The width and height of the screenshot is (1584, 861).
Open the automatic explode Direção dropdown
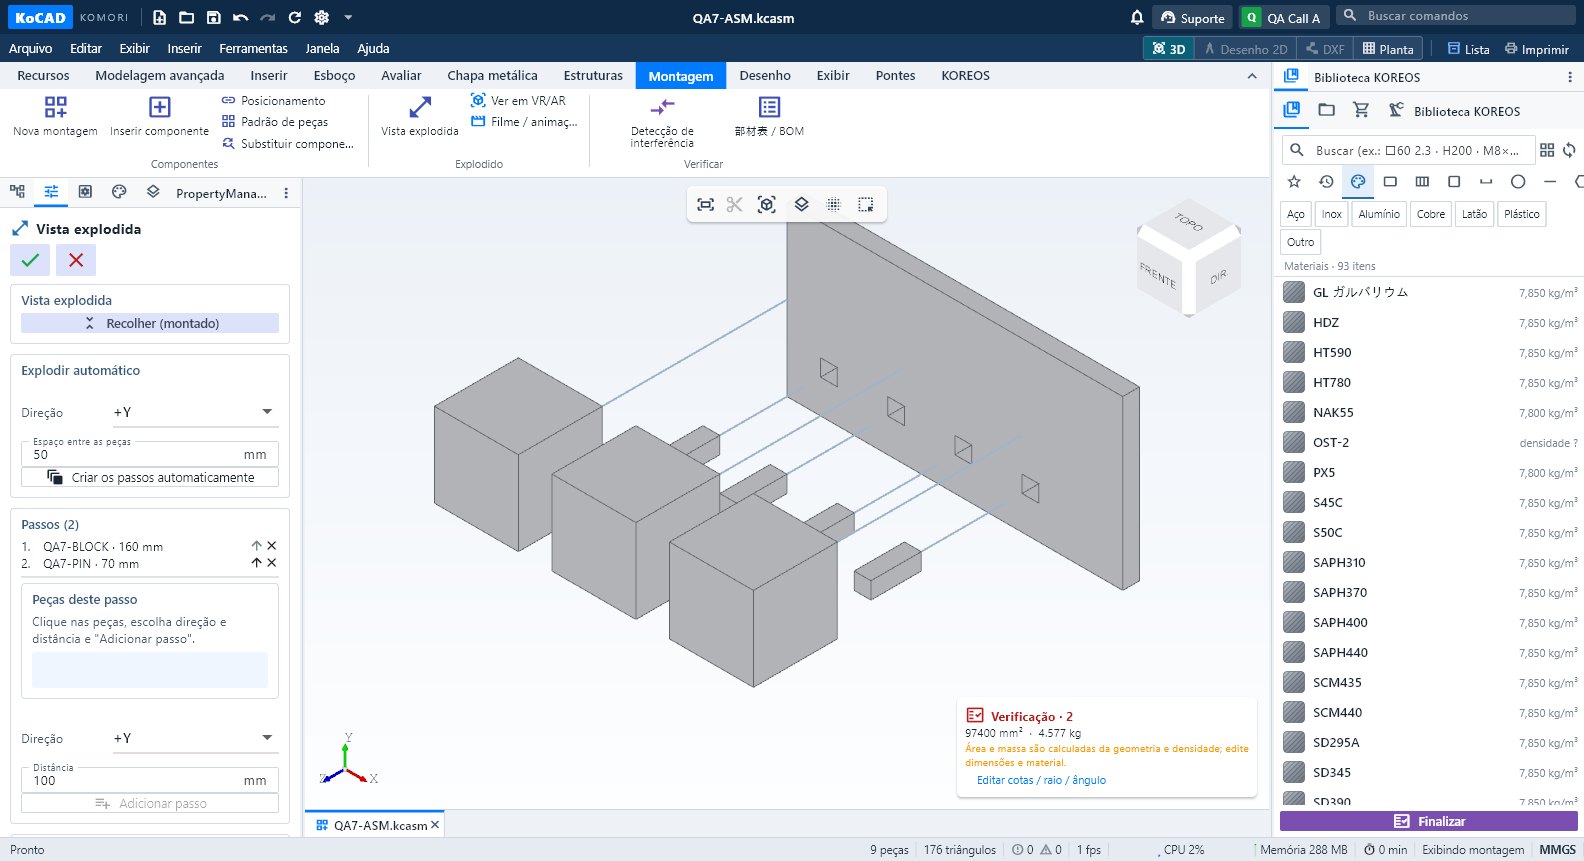click(x=194, y=412)
